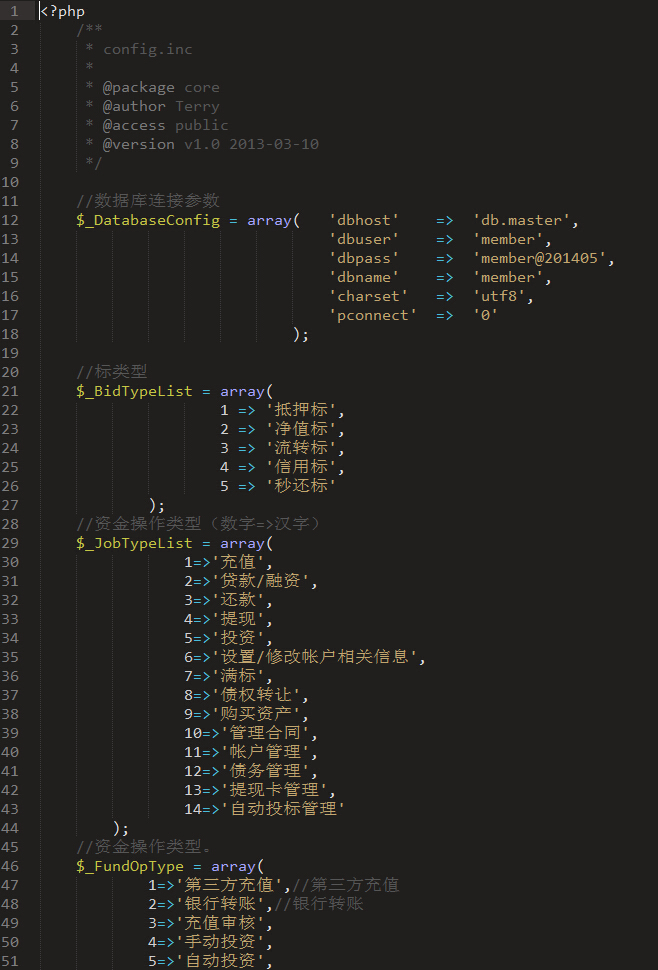Click the '$_JobTypeList' variable
Image resolution: width=658 pixels, height=970 pixels.
[135, 543]
